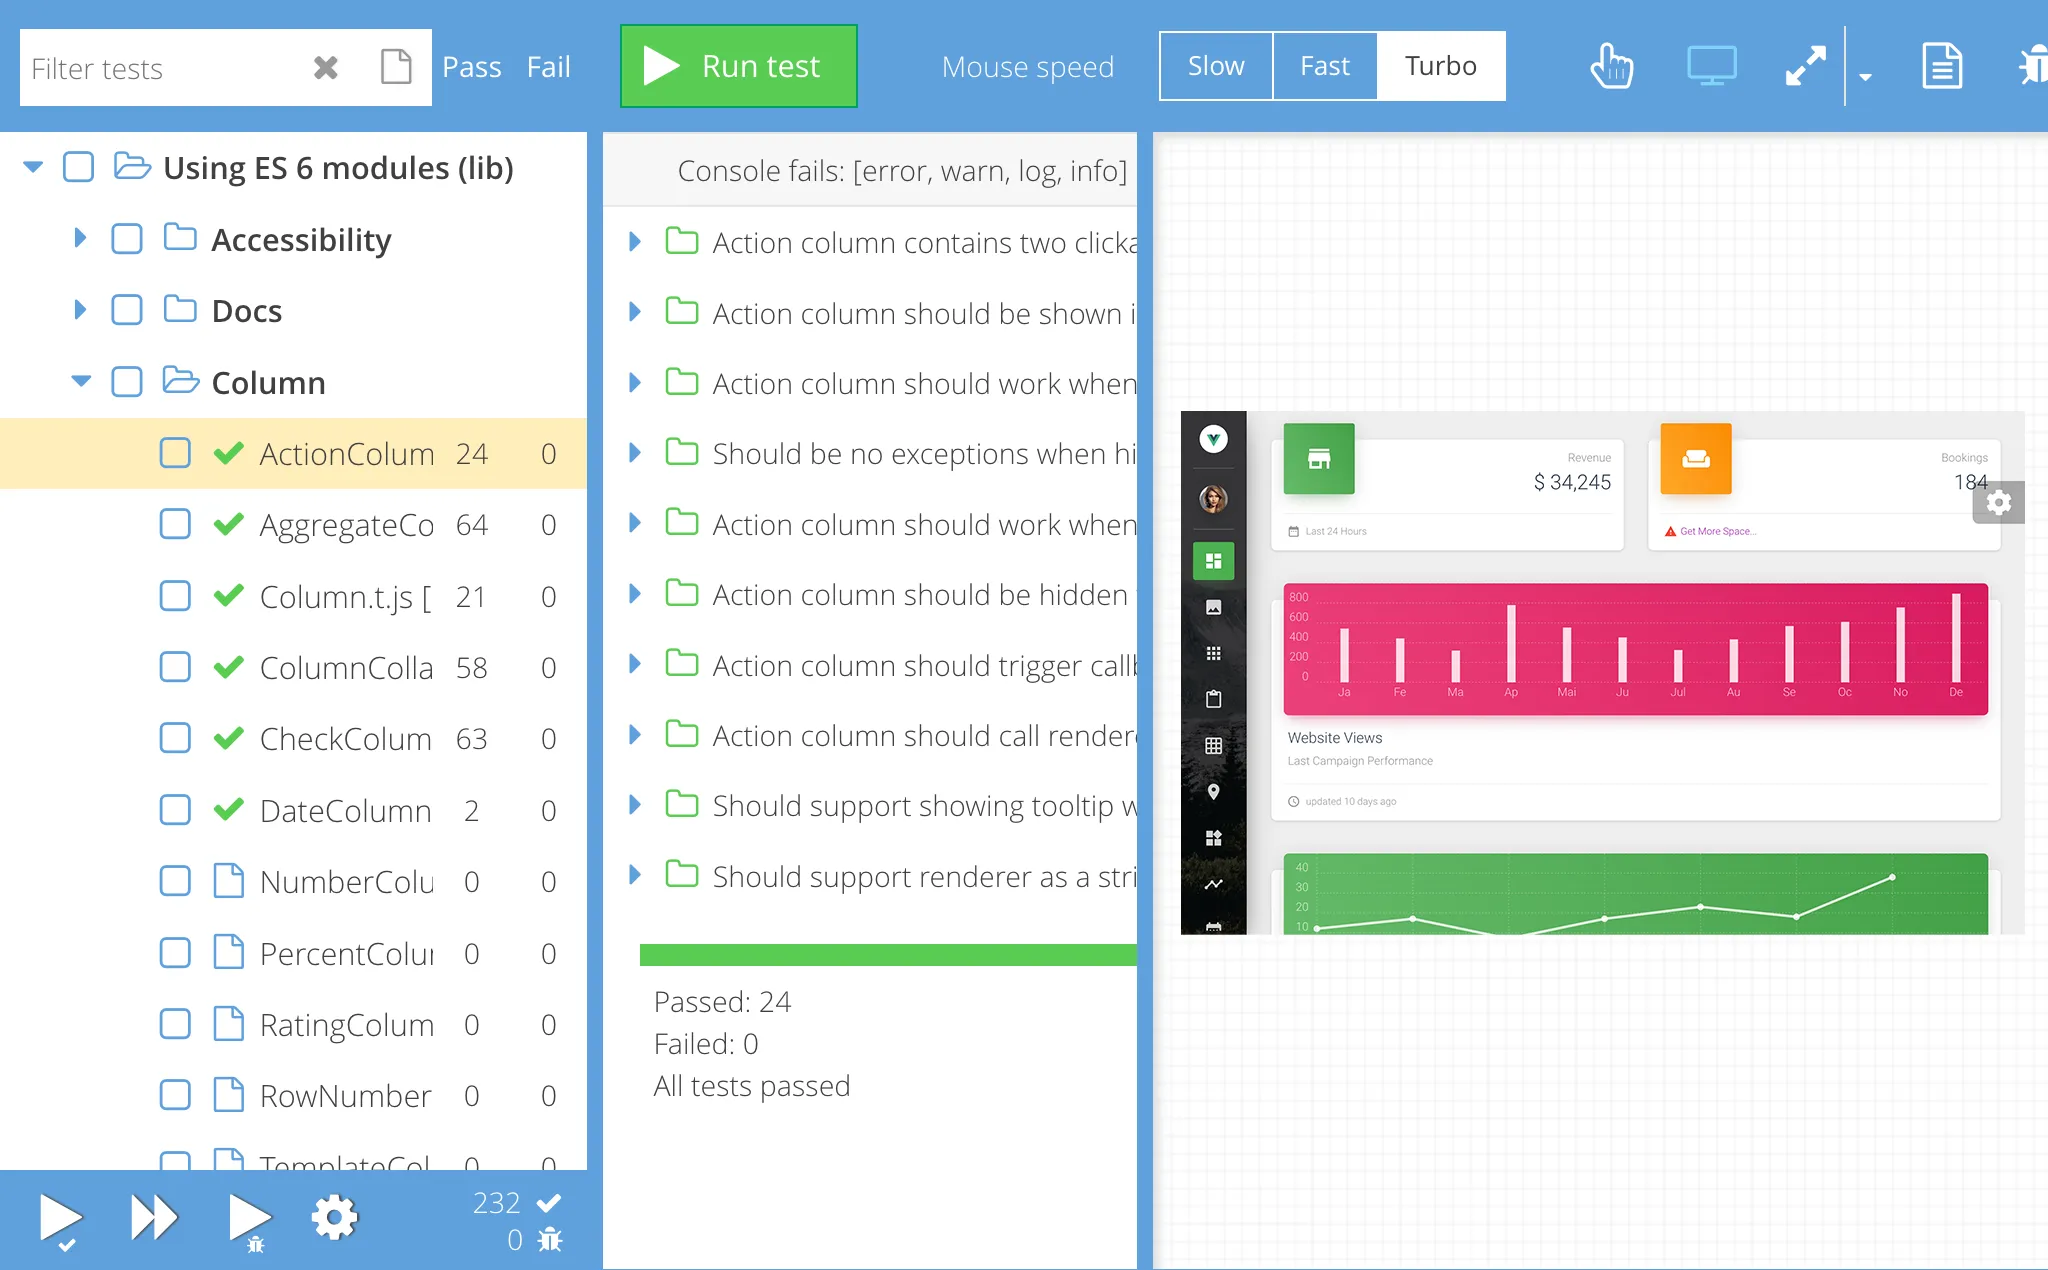The width and height of the screenshot is (2048, 1270).
Task: Select Slow mouse speed option
Action: click(1215, 66)
